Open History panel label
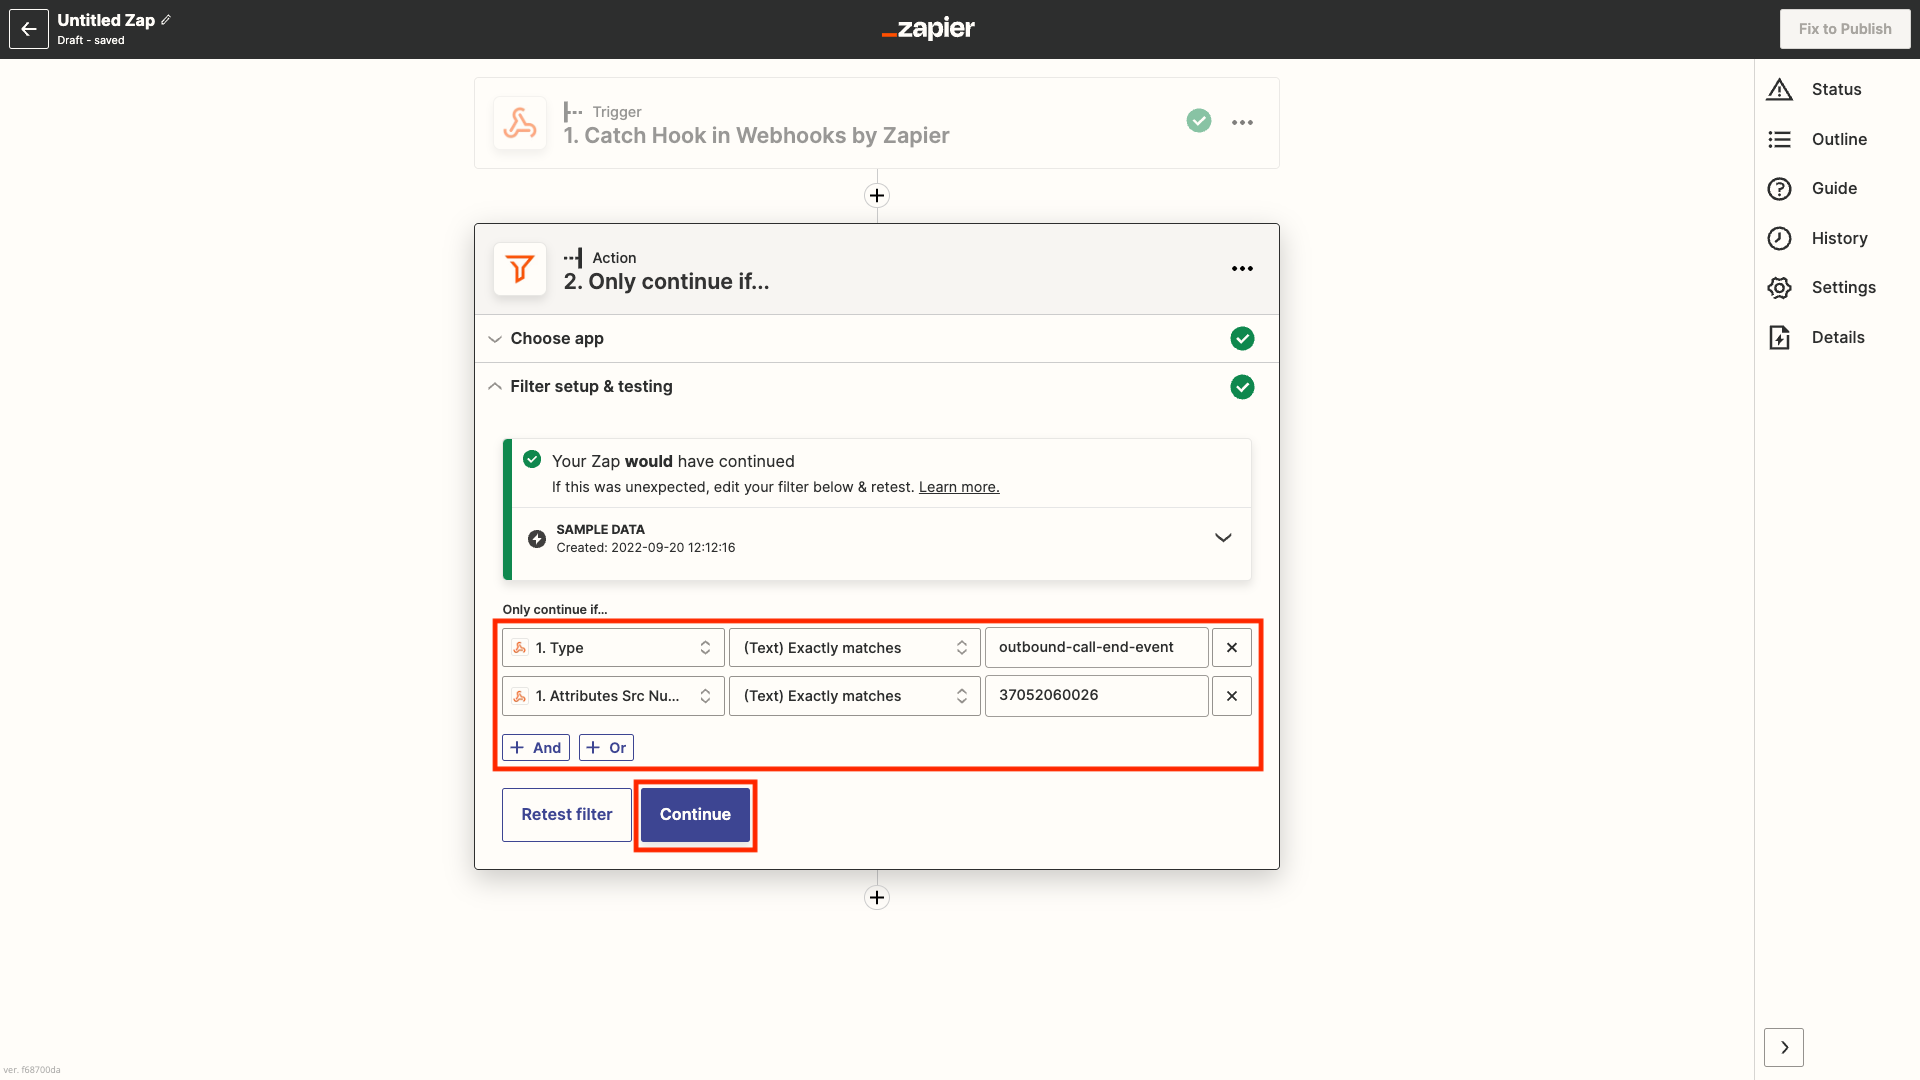The width and height of the screenshot is (1920, 1080). (x=1839, y=238)
